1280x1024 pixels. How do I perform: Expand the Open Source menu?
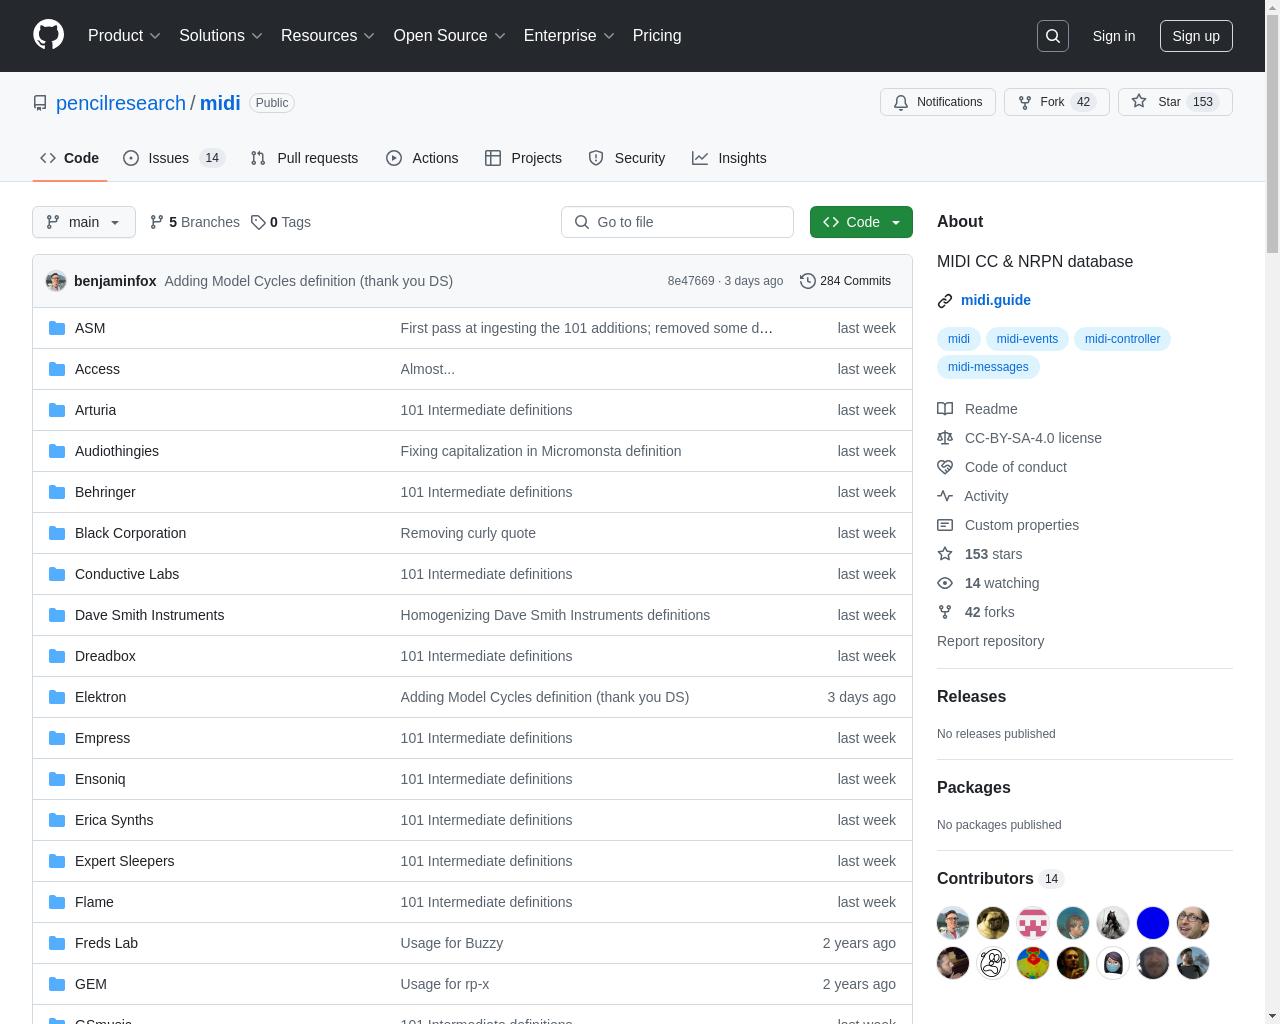(x=450, y=36)
